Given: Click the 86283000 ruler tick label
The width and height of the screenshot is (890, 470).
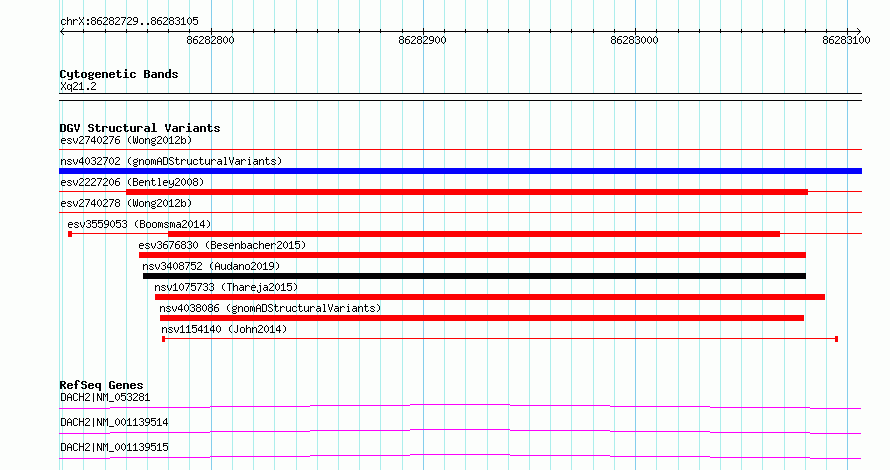Looking at the screenshot, I should click(x=634, y=40).
